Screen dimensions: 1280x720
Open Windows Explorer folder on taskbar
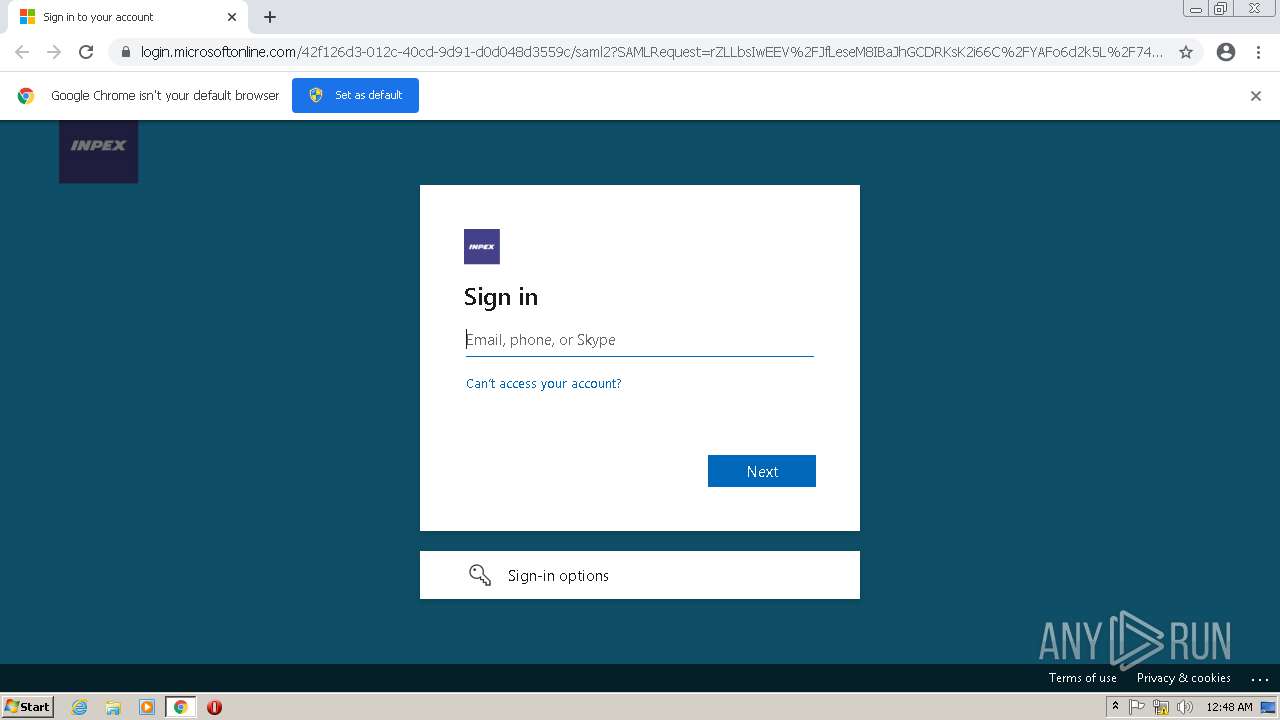pyautogui.click(x=113, y=707)
